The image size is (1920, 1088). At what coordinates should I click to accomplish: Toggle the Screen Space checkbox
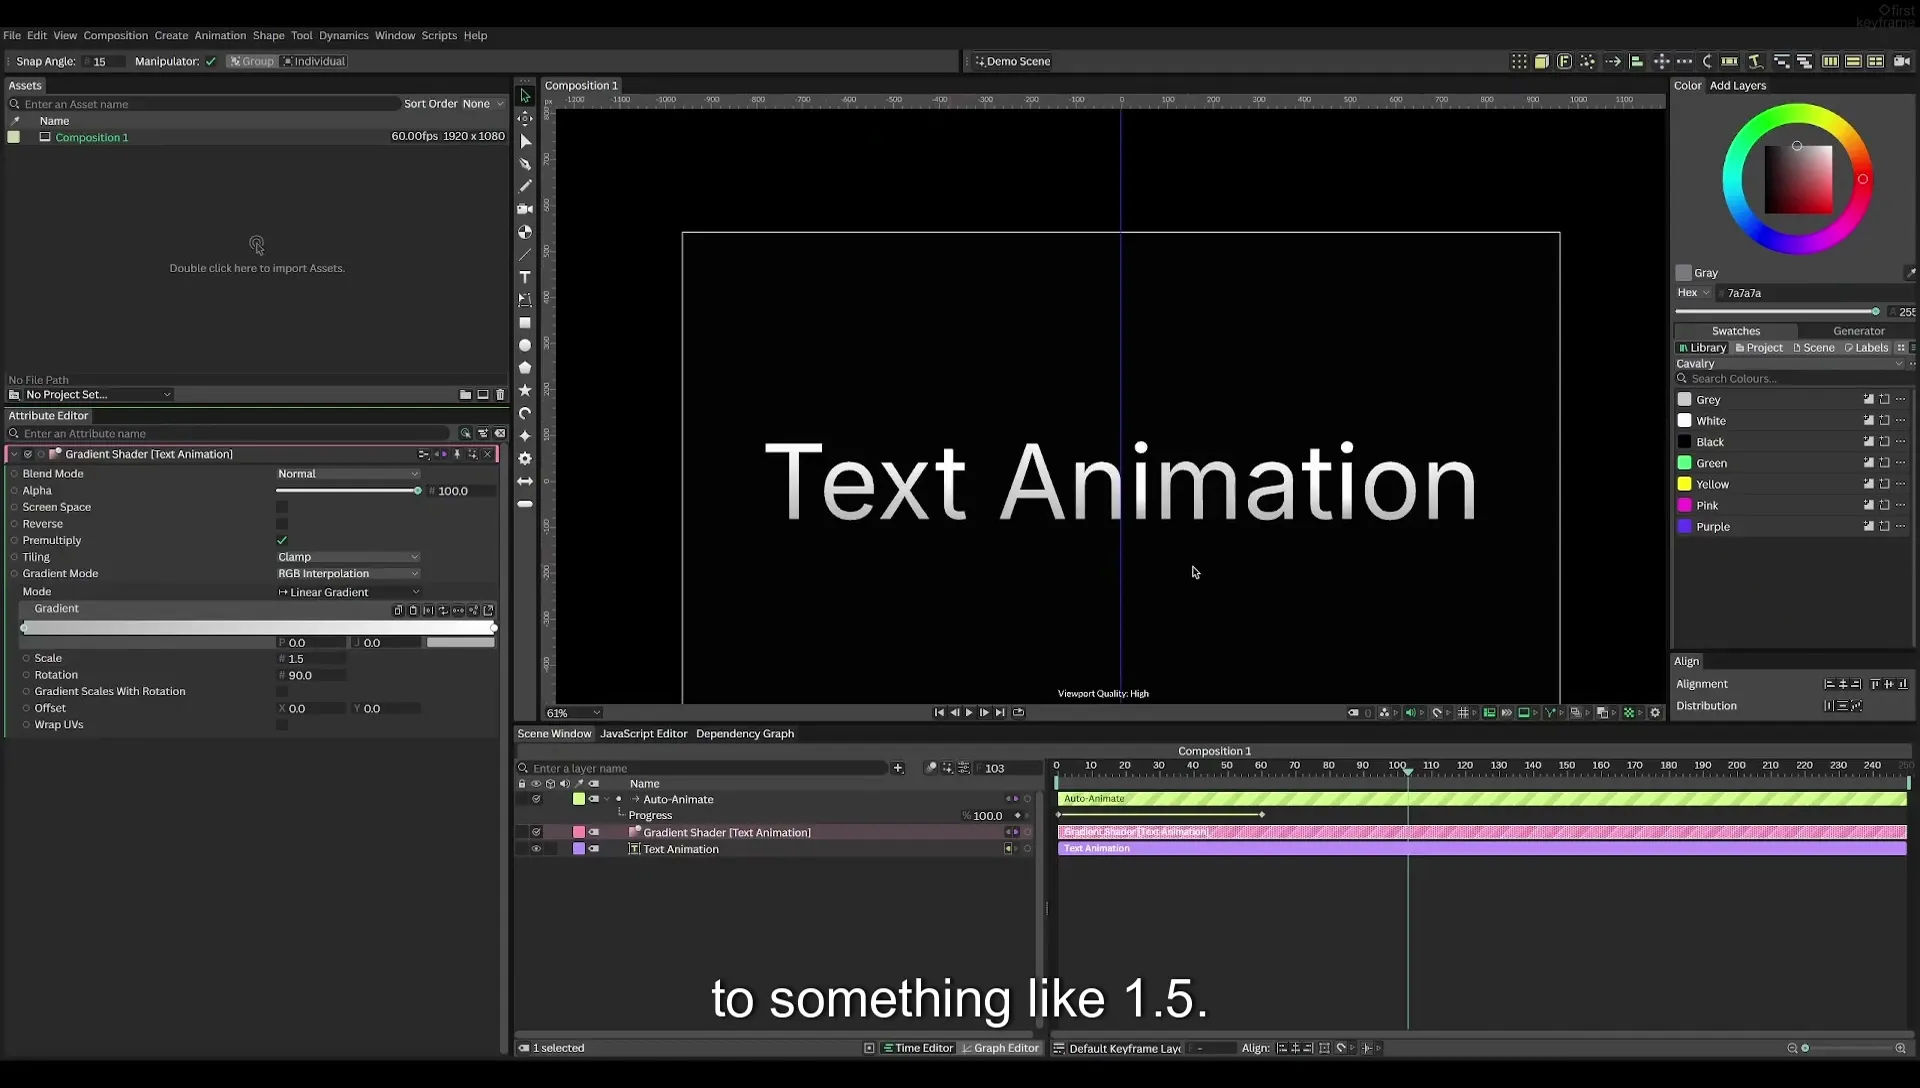pos(282,507)
